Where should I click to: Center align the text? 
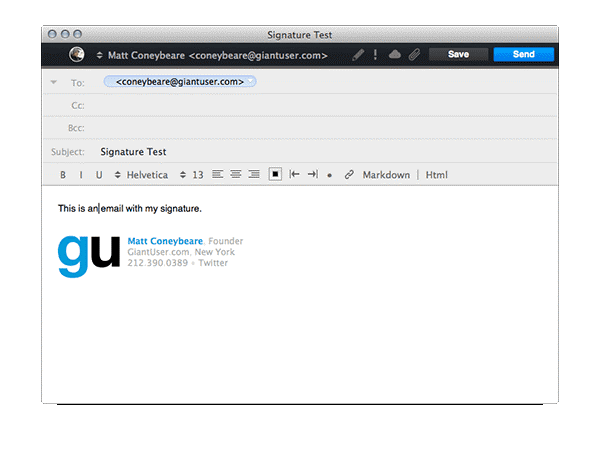236,174
